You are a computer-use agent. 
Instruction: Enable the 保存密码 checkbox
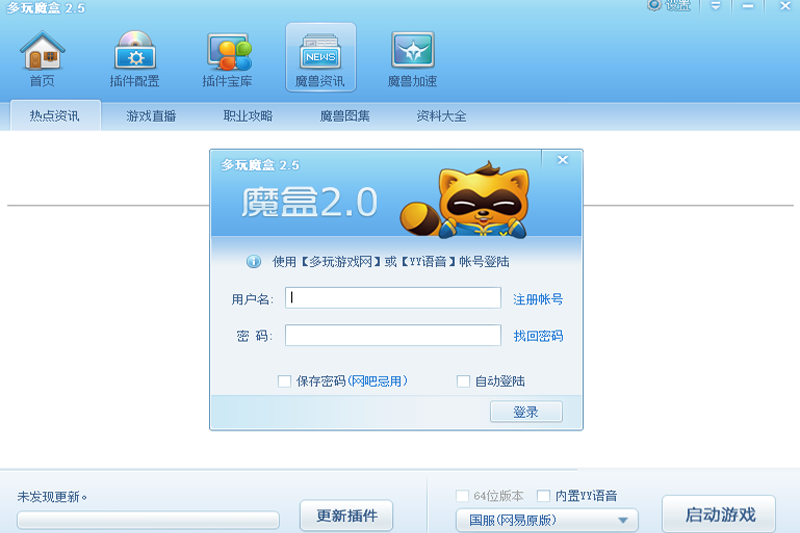coord(284,381)
